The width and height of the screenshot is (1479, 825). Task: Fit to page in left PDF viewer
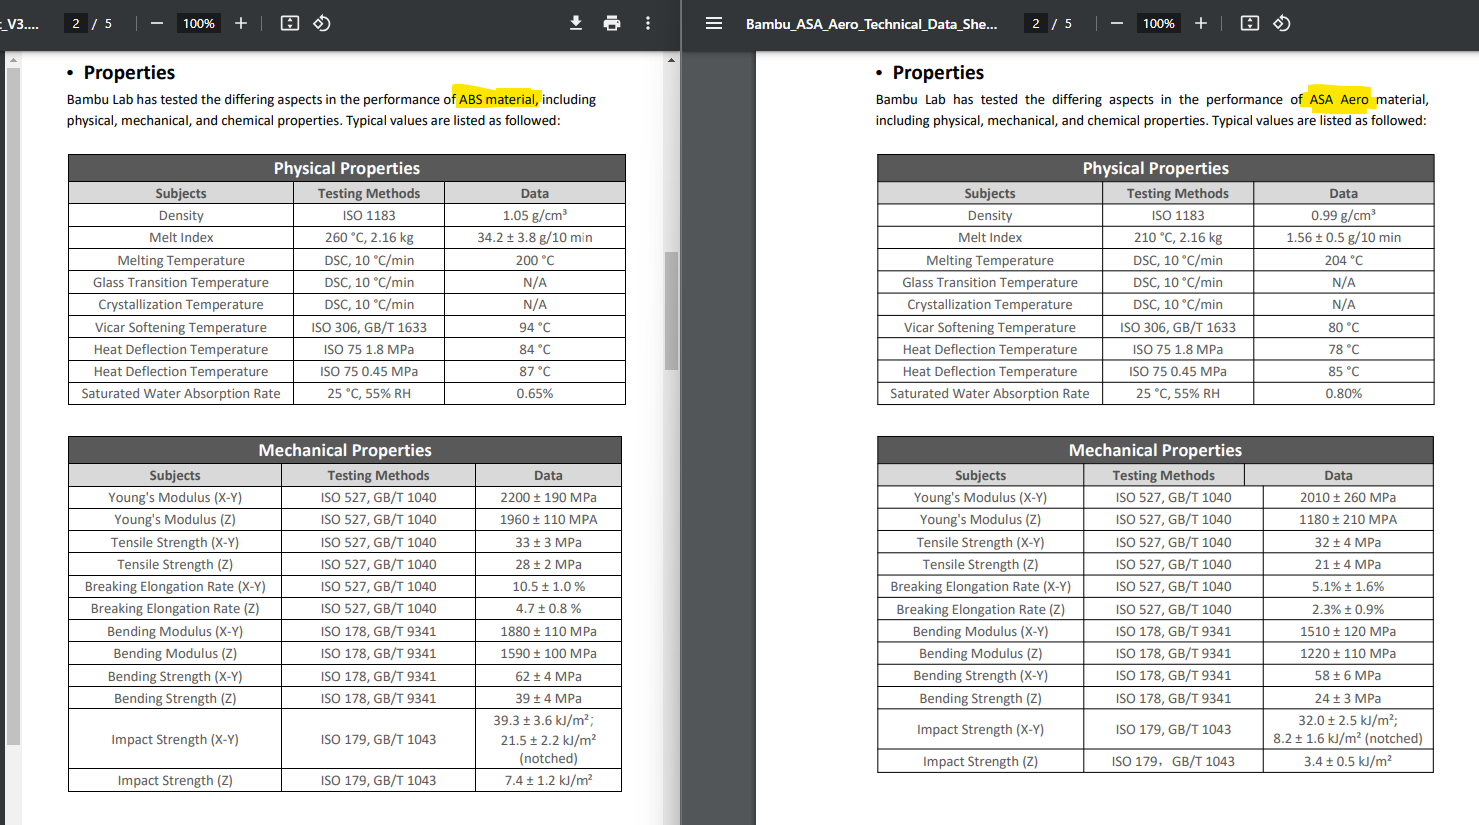coord(290,23)
